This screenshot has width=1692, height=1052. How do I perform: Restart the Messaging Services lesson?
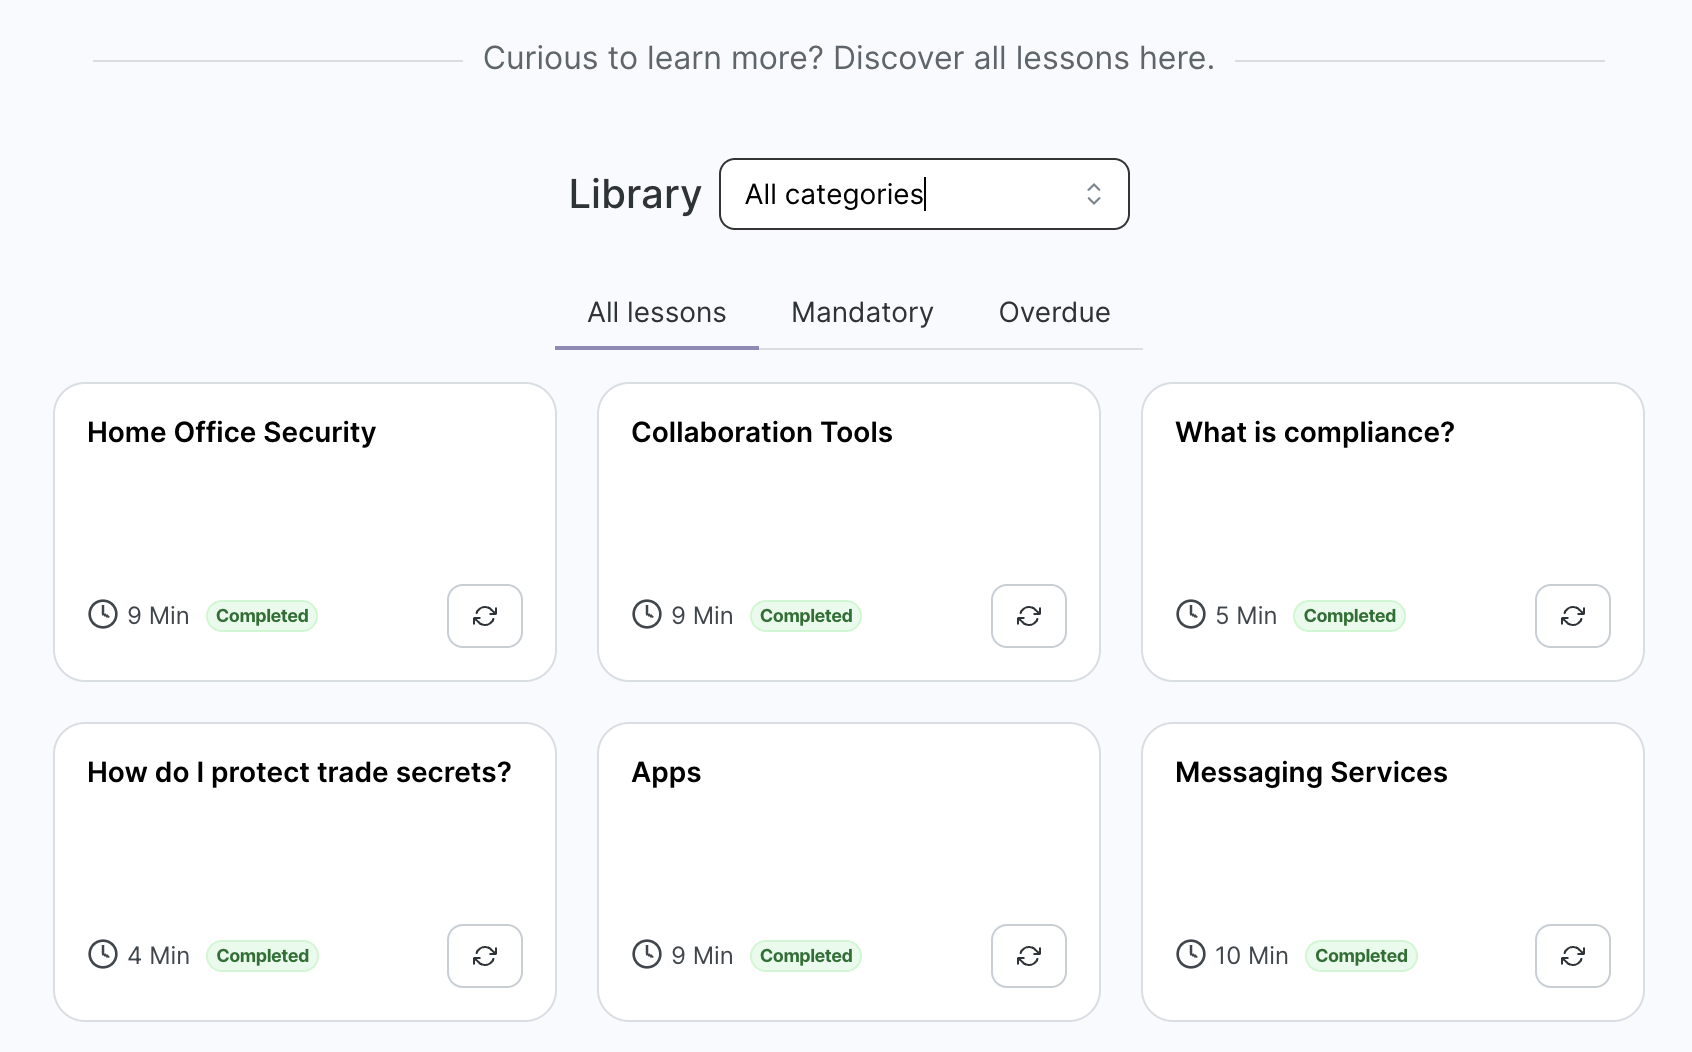[1572, 956]
